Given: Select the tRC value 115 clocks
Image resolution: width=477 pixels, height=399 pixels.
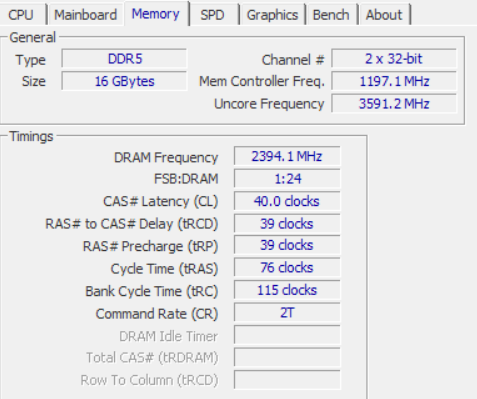Looking at the screenshot, I should click(287, 290).
